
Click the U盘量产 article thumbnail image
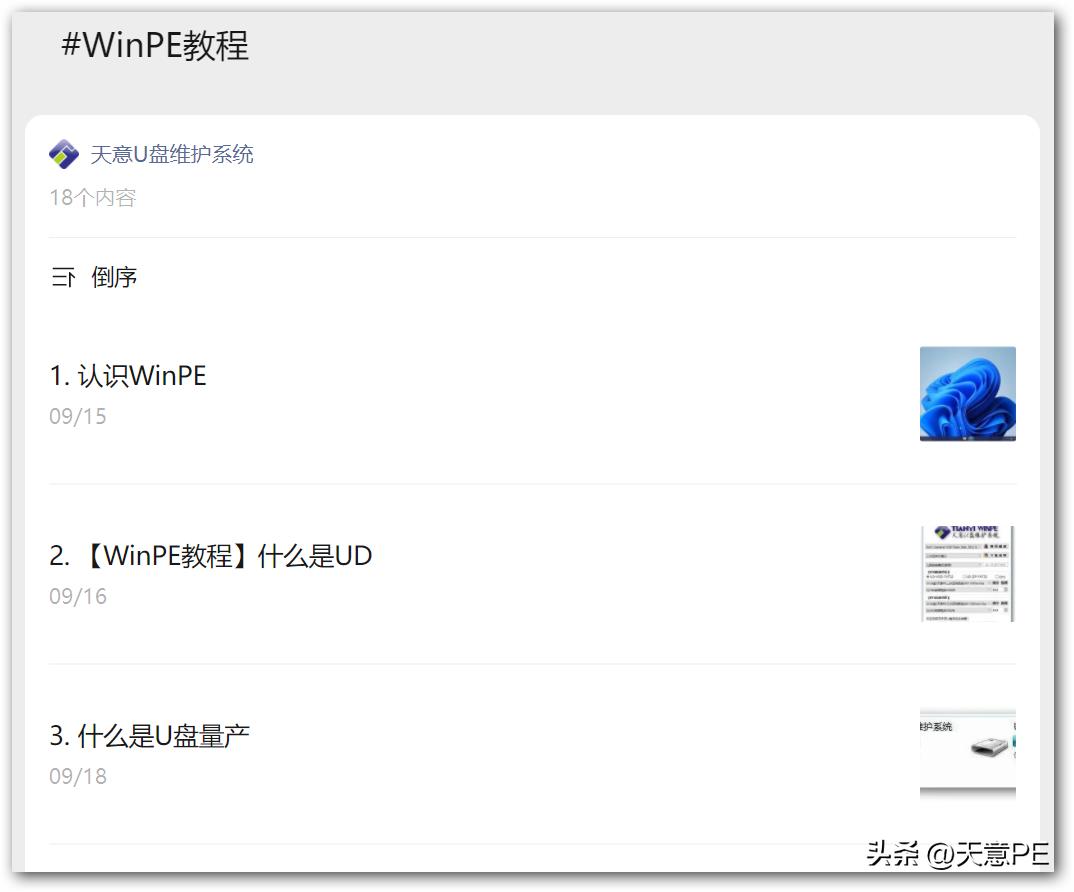point(967,752)
